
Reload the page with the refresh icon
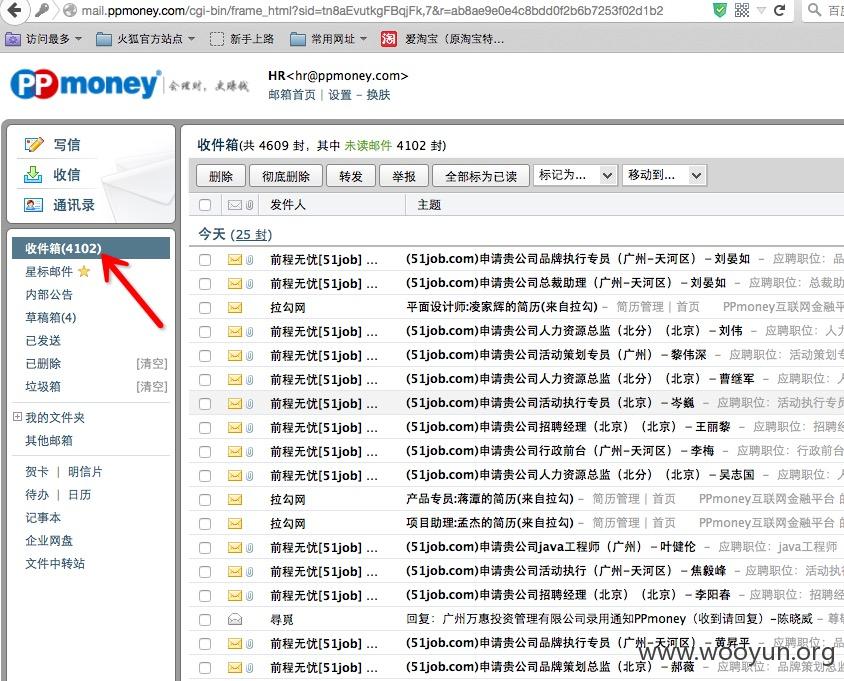[x=779, y=10]
